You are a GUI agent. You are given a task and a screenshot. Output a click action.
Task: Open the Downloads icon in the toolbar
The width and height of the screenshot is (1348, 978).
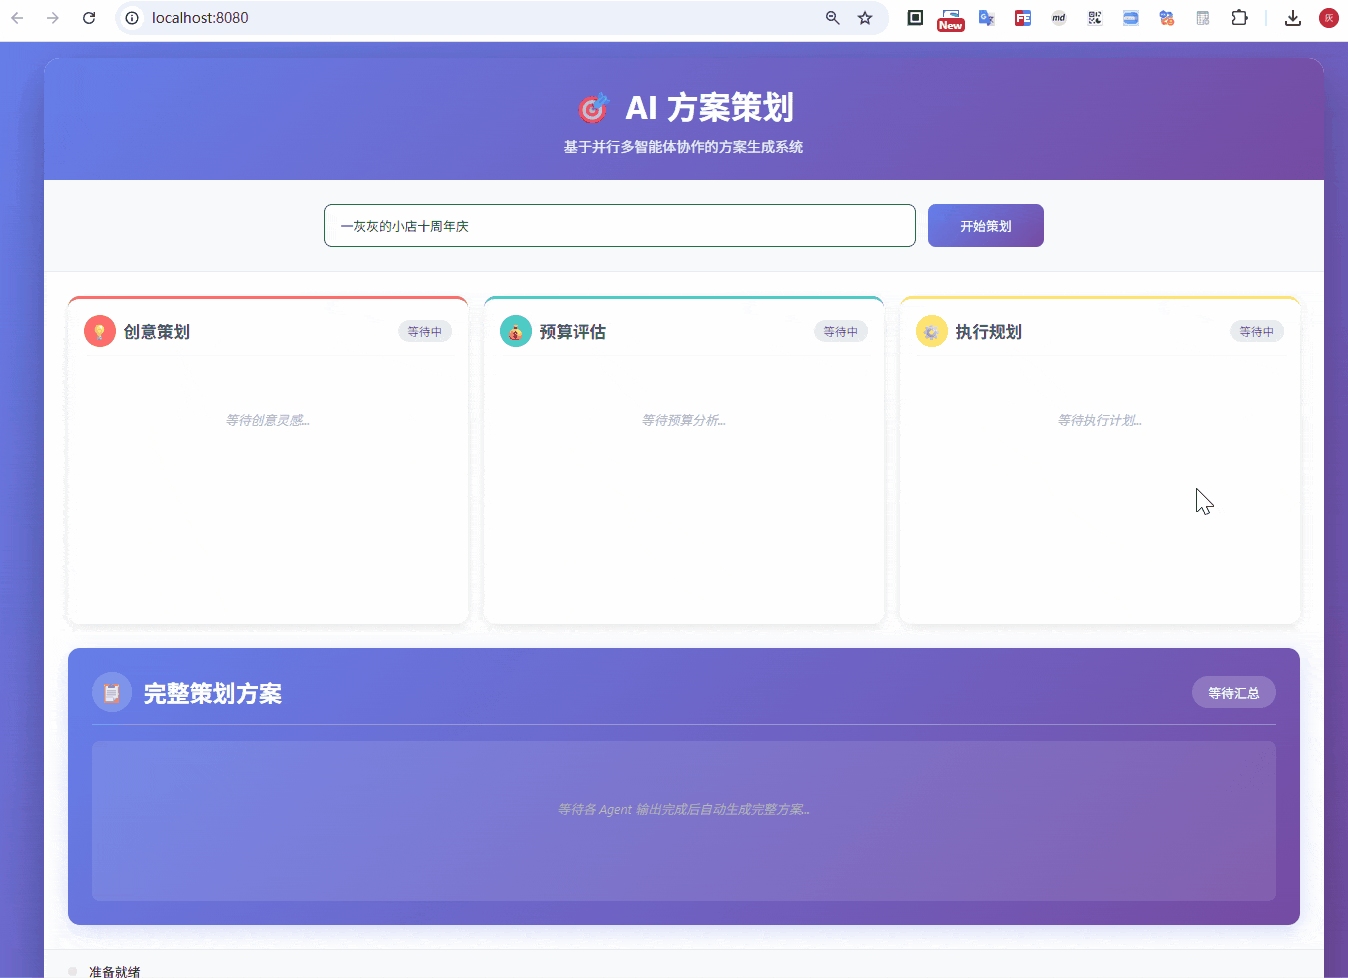coord(1293,18)
